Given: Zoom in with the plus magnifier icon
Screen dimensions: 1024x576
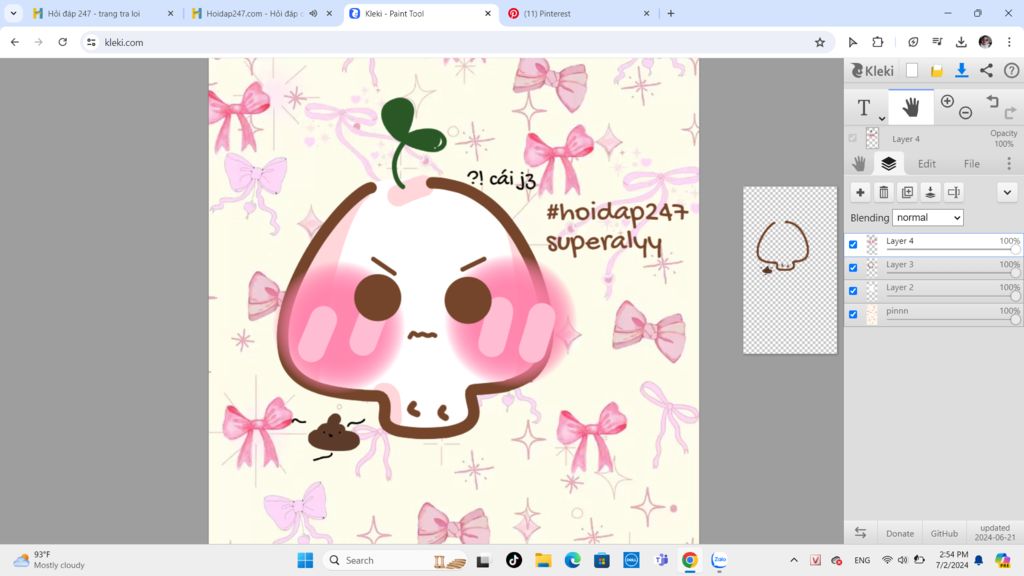Looking at the screenshot, I should (x=947, y=101).
